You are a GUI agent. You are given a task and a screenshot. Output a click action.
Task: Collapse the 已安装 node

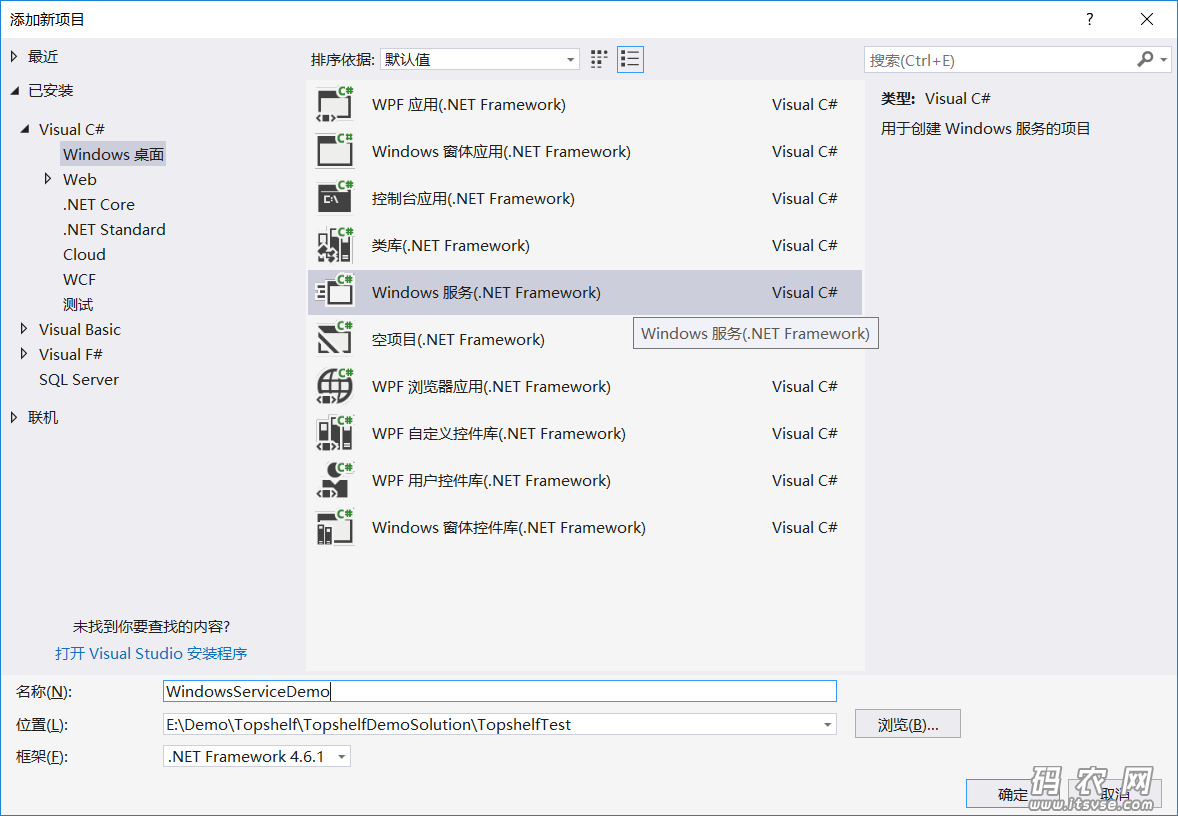coord(15,90)
